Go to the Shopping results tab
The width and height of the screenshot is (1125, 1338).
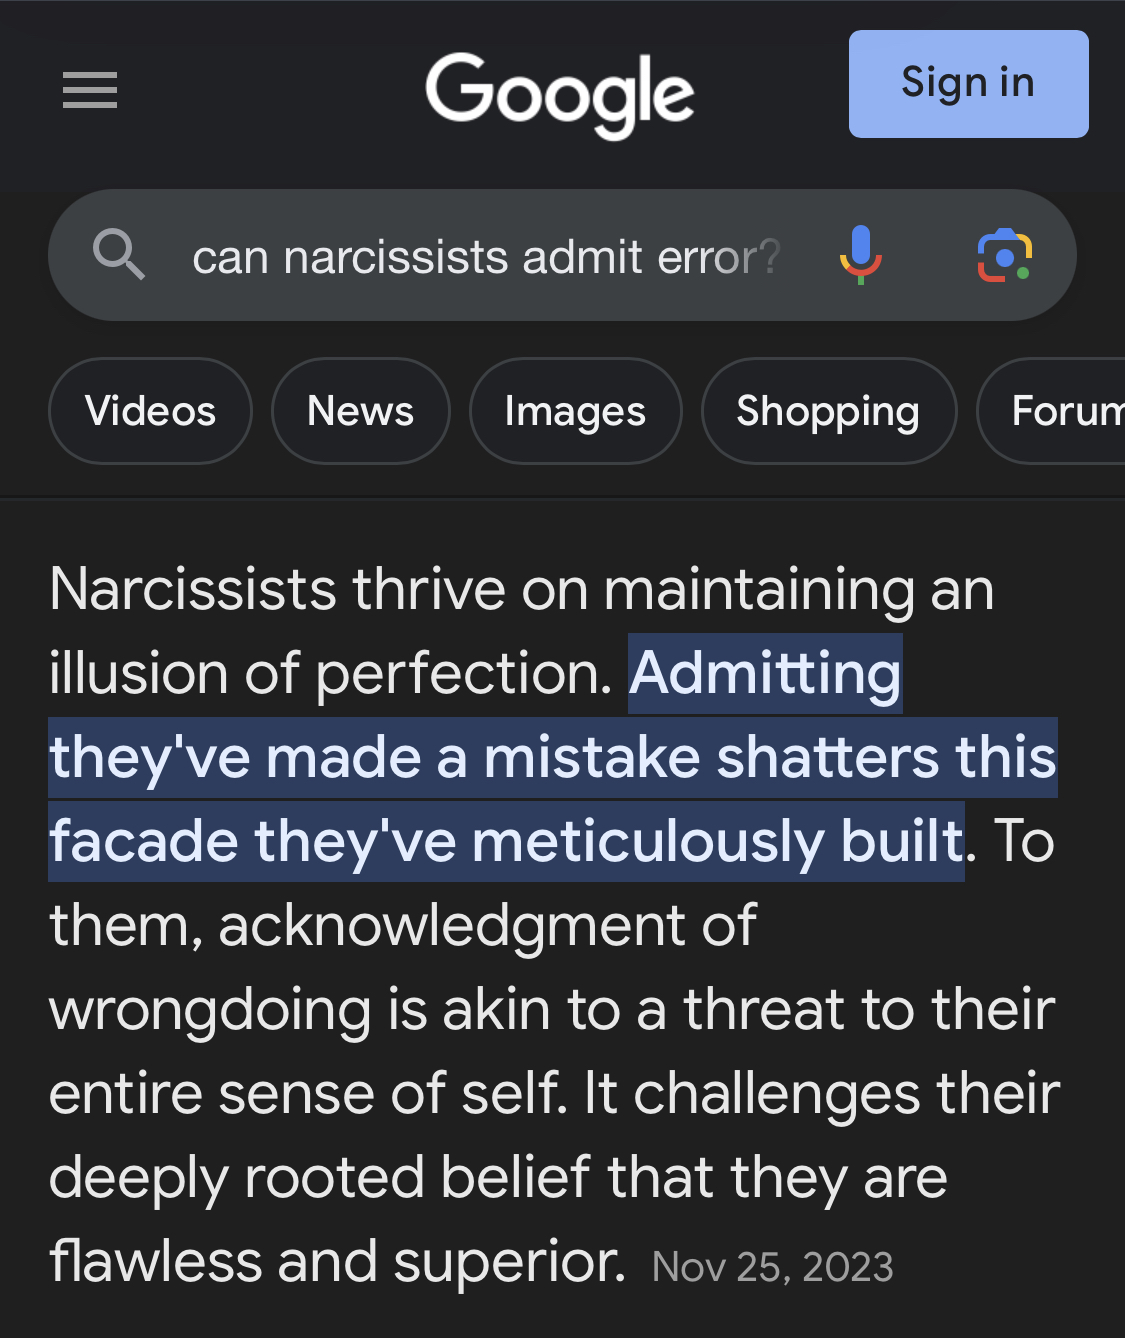(x=828, y=411)
